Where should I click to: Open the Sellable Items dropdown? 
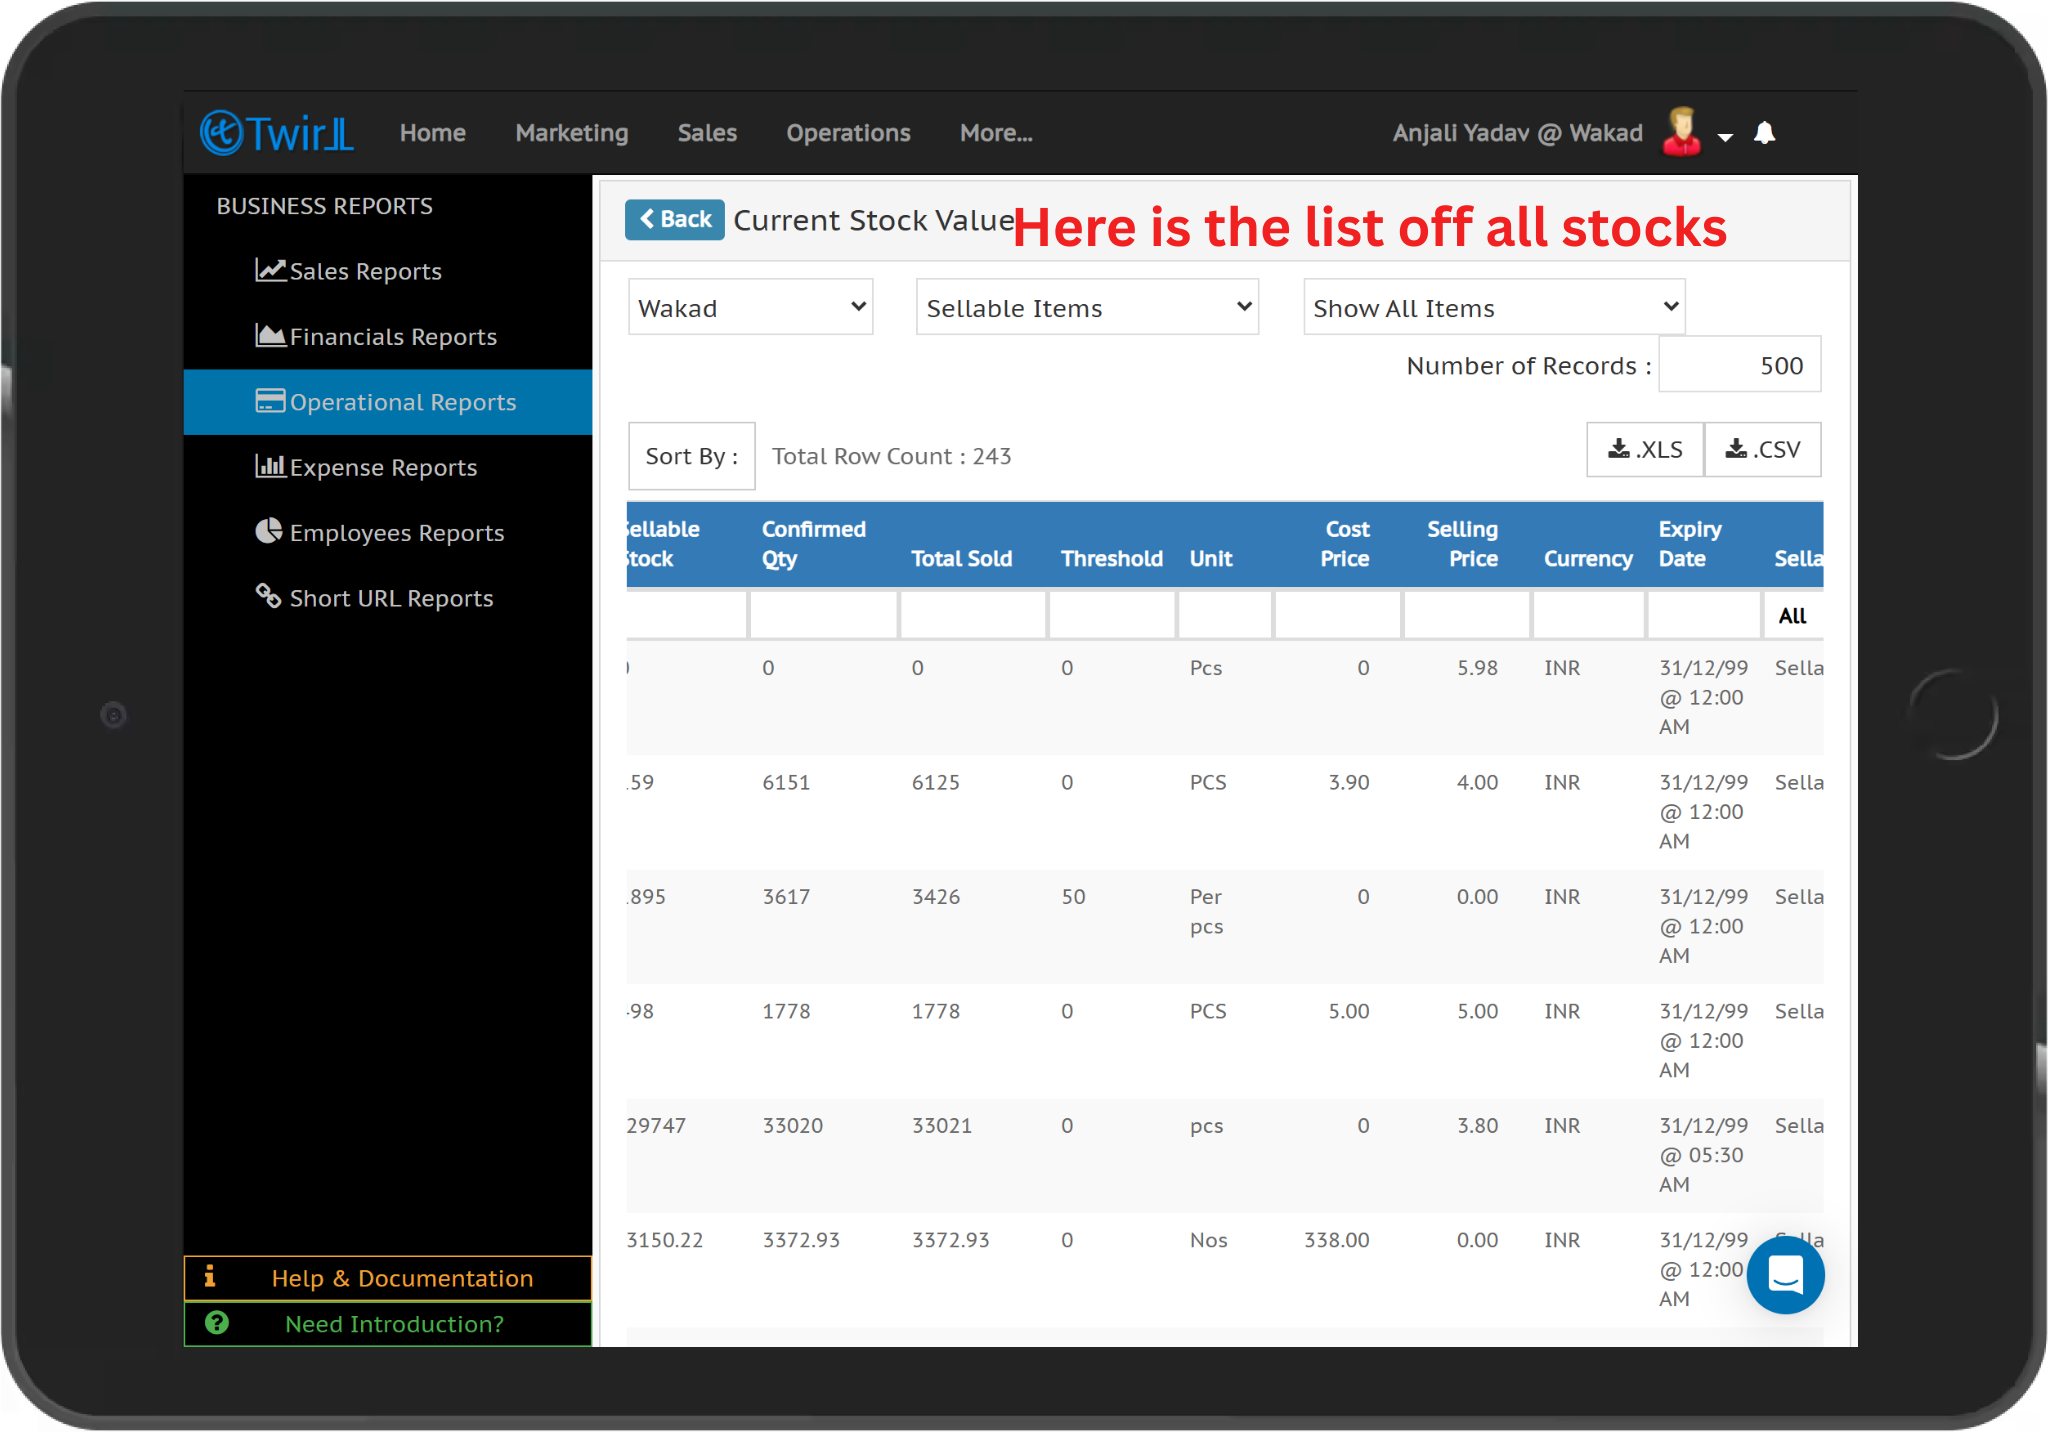pyautogui.click(x=1087, y=307)
